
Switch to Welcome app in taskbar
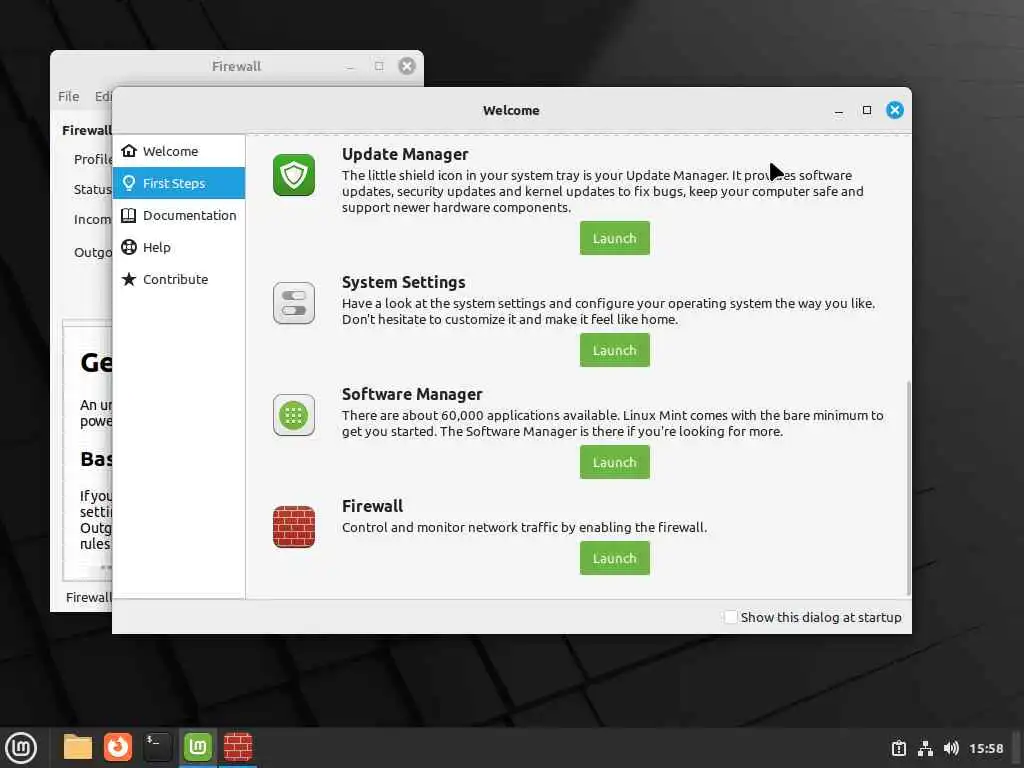pos(198,747)
